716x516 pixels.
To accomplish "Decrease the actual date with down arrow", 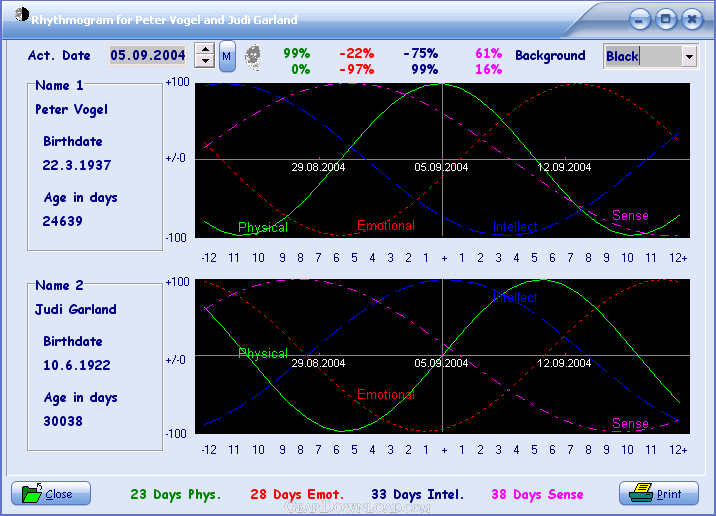I will [205, 62].
